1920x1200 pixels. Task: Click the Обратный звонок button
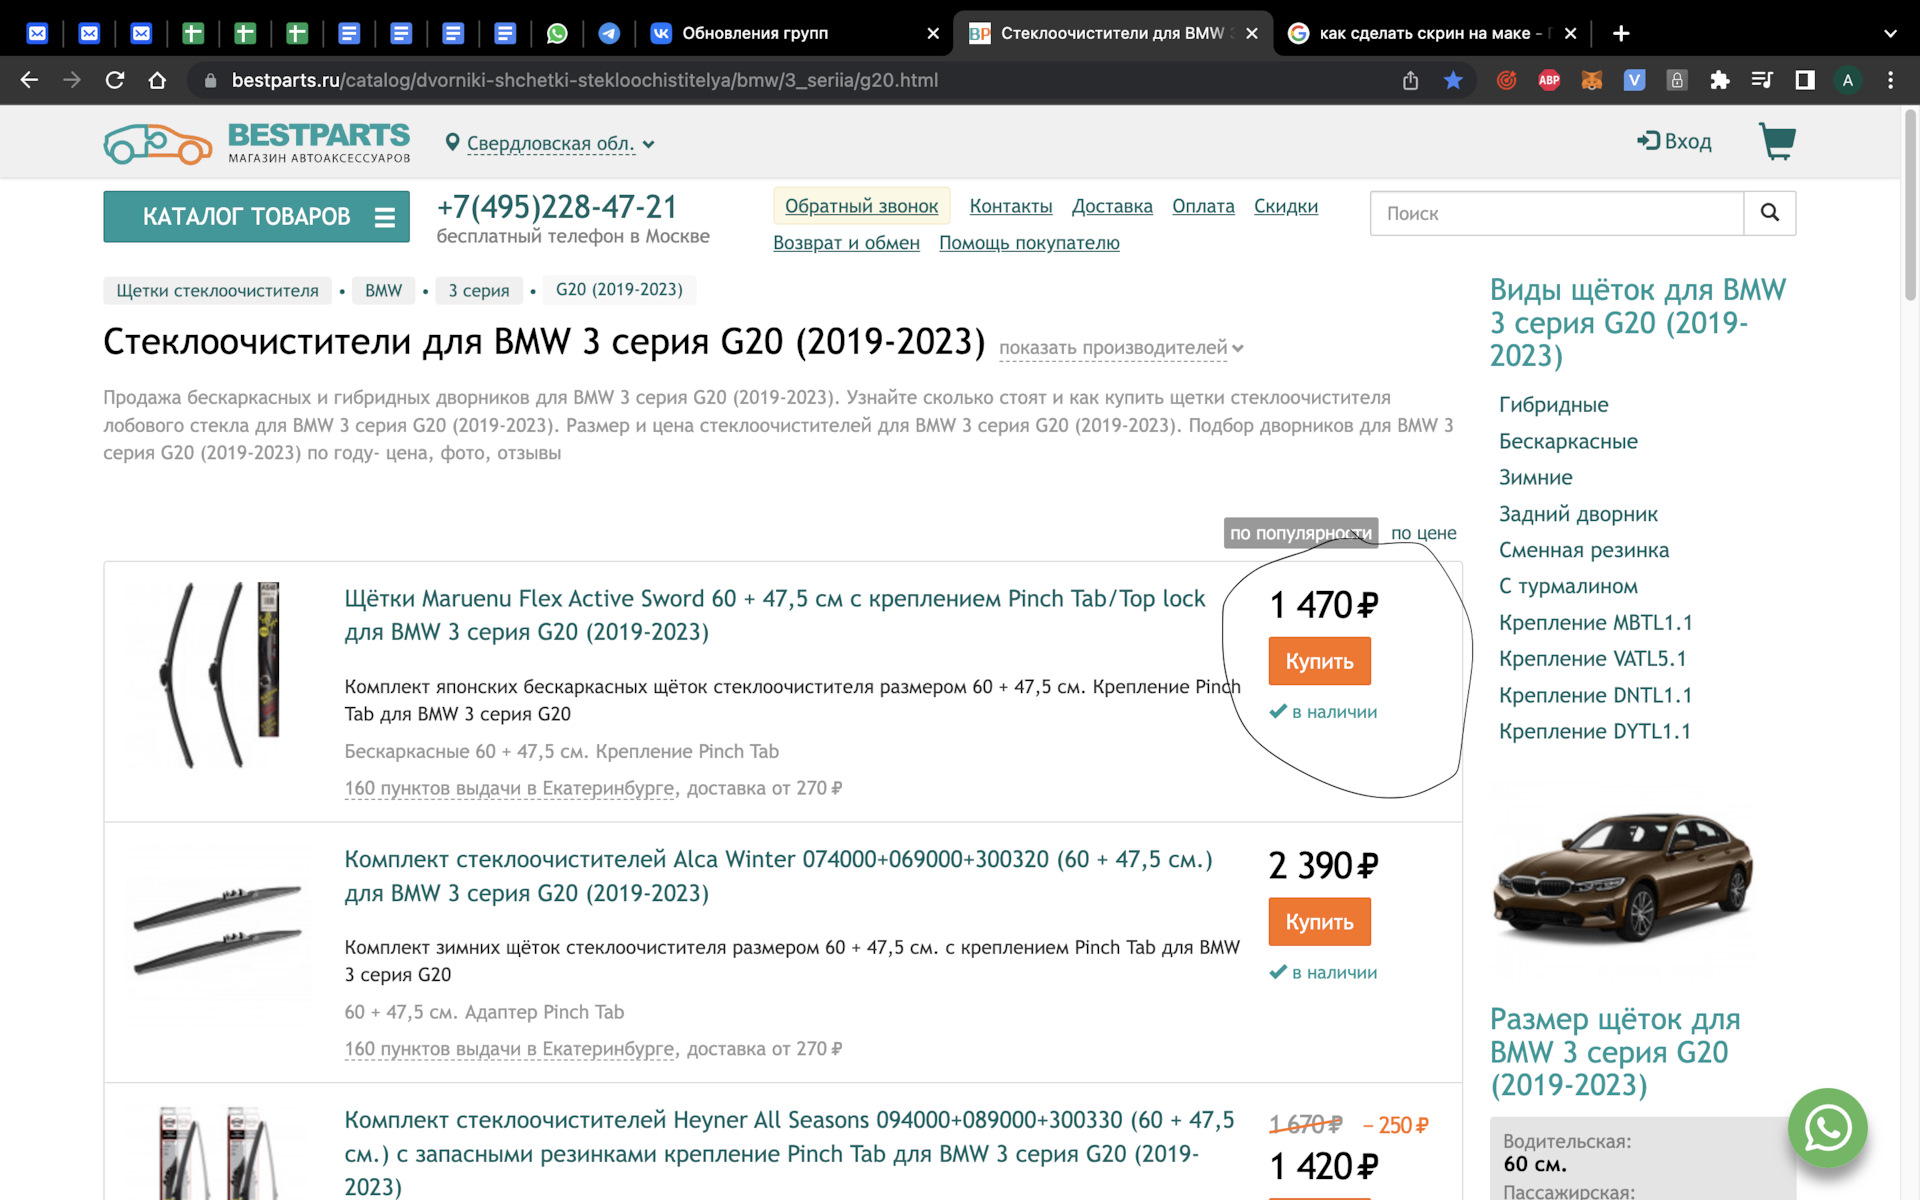tap(861, 206)
